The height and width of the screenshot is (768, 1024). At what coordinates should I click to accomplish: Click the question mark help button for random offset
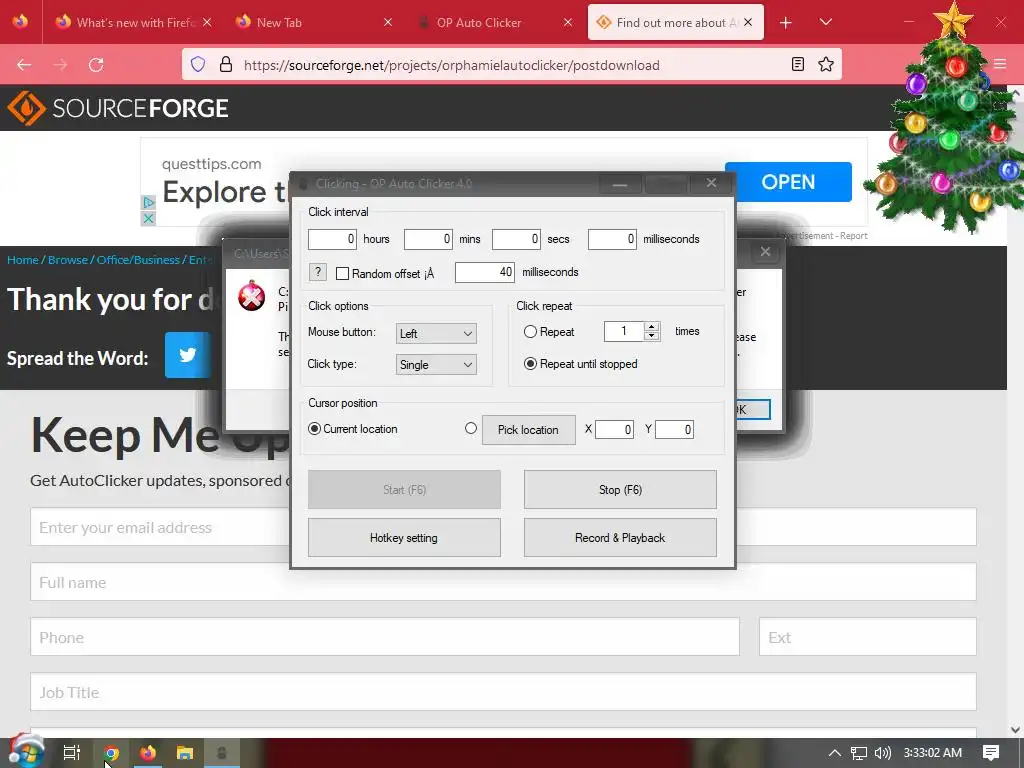(x=317, y=272)
